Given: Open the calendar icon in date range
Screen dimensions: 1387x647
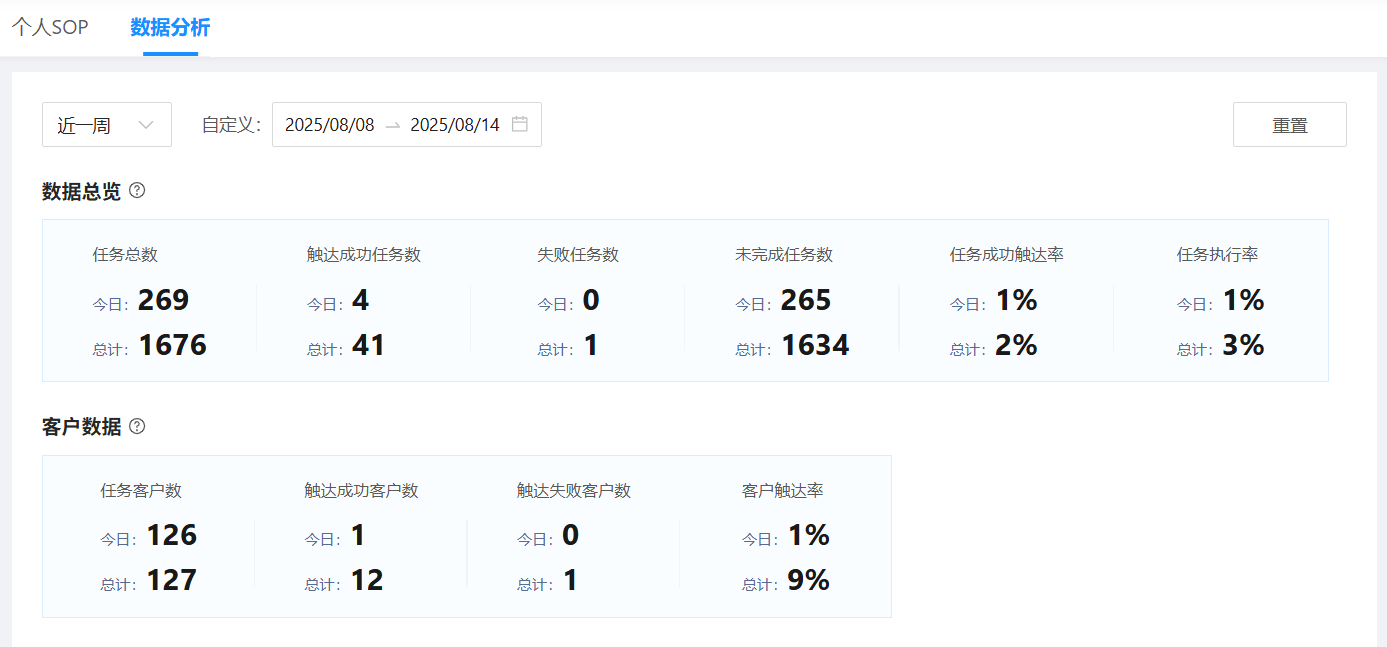Looking at the screenshot, I should pyautogui.click(x=520, y=125).
